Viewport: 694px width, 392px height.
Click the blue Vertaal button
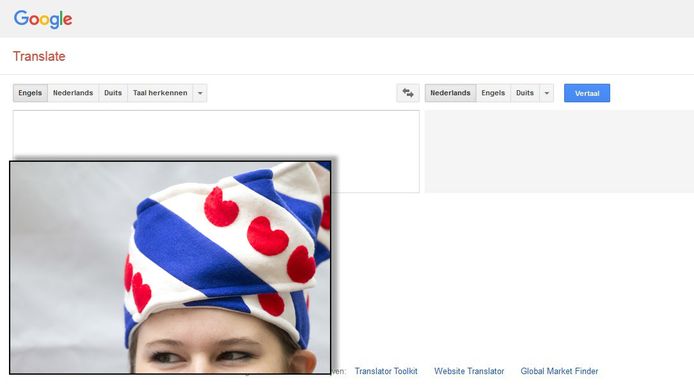coord(587,93)
